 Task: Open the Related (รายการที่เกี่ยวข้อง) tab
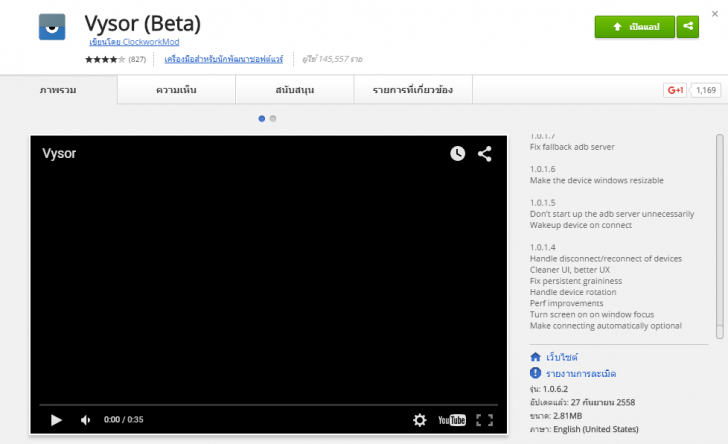pyautogui.click(x=413, y=90)
